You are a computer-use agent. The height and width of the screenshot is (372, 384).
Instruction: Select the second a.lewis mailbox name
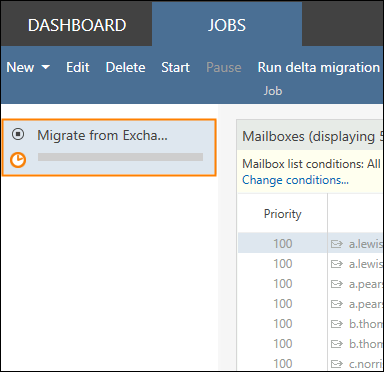coord(366,264)
